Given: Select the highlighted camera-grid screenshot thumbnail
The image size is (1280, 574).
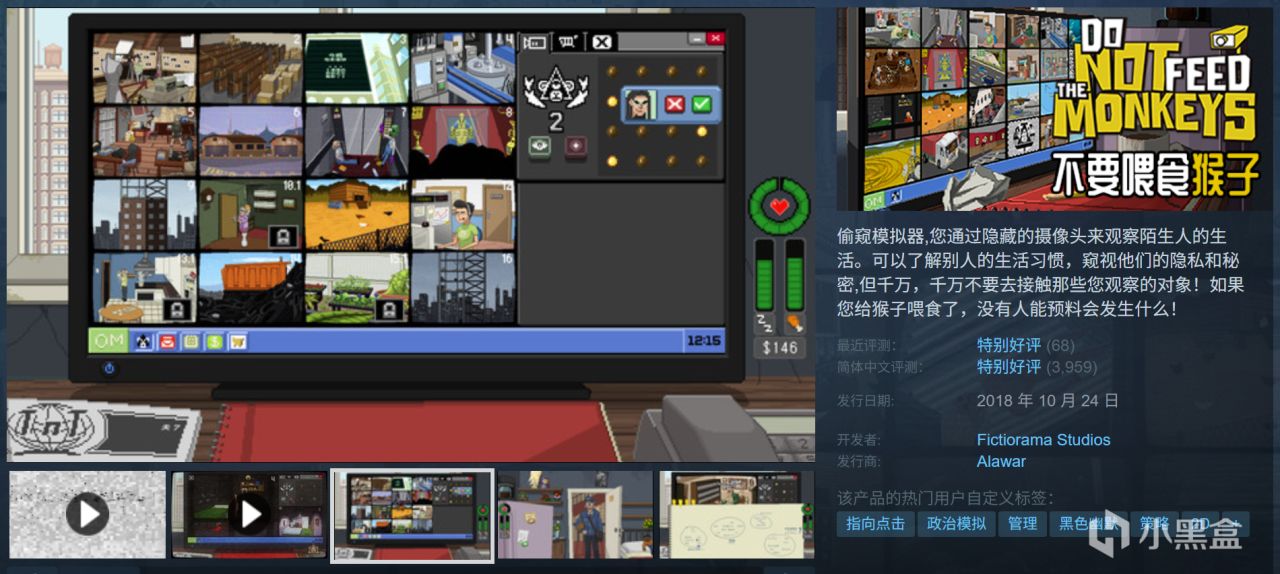Looking at the screenshot, I should (x=412, y=515).
